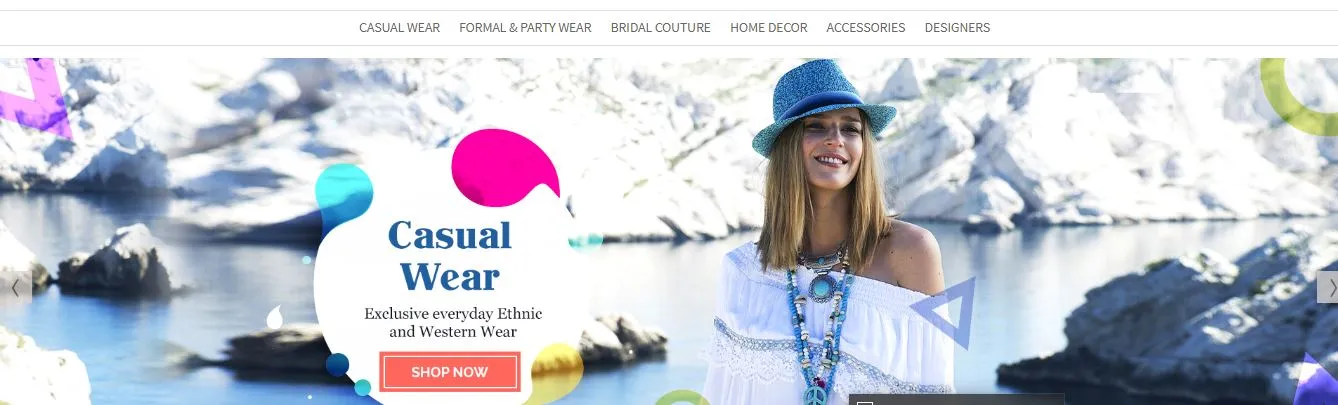1338x405 pixels.
Task: Open the Designers menu item
Action: point(957,28)
